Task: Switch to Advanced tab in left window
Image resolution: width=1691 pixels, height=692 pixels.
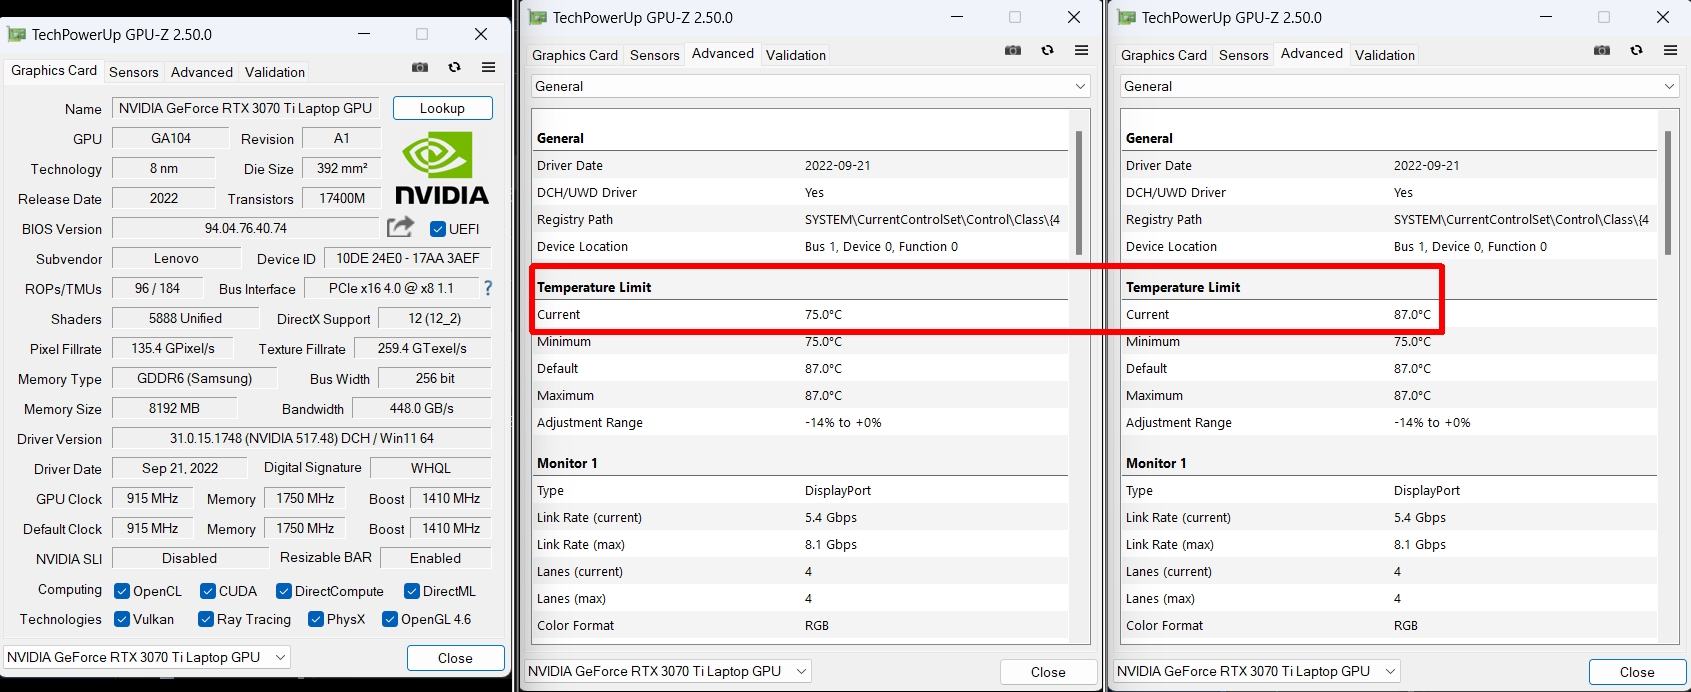Action: (202, 72)
